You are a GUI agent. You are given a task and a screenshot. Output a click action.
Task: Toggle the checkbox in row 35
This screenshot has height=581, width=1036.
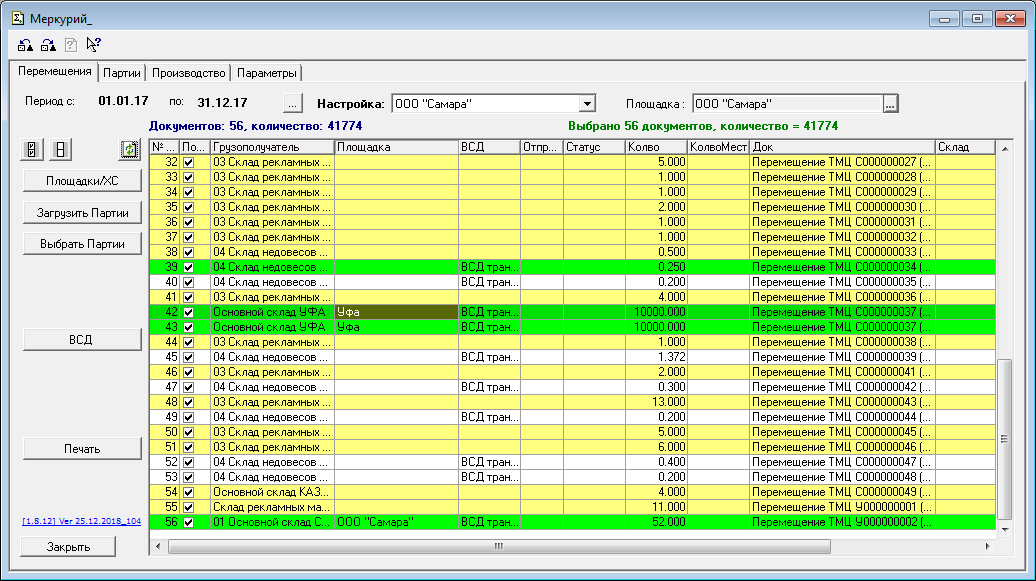188,207
